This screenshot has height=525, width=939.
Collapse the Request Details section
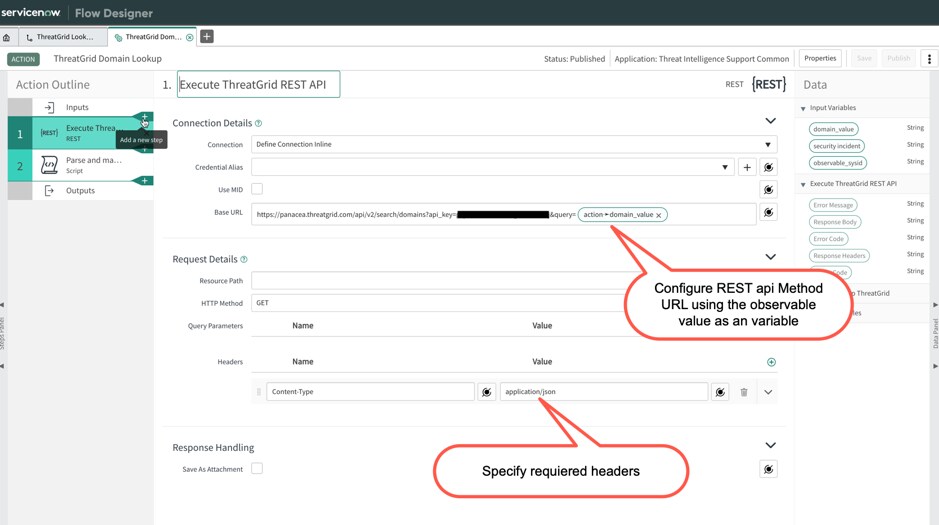(x=770, y=257)
